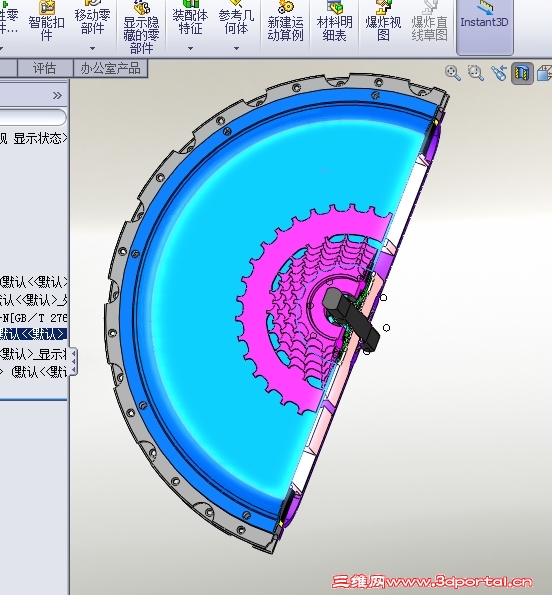This screenshot has height=595, width=552.
Task: Click the Exploded View (爆炸视图) tool
Action: point(383,21)
